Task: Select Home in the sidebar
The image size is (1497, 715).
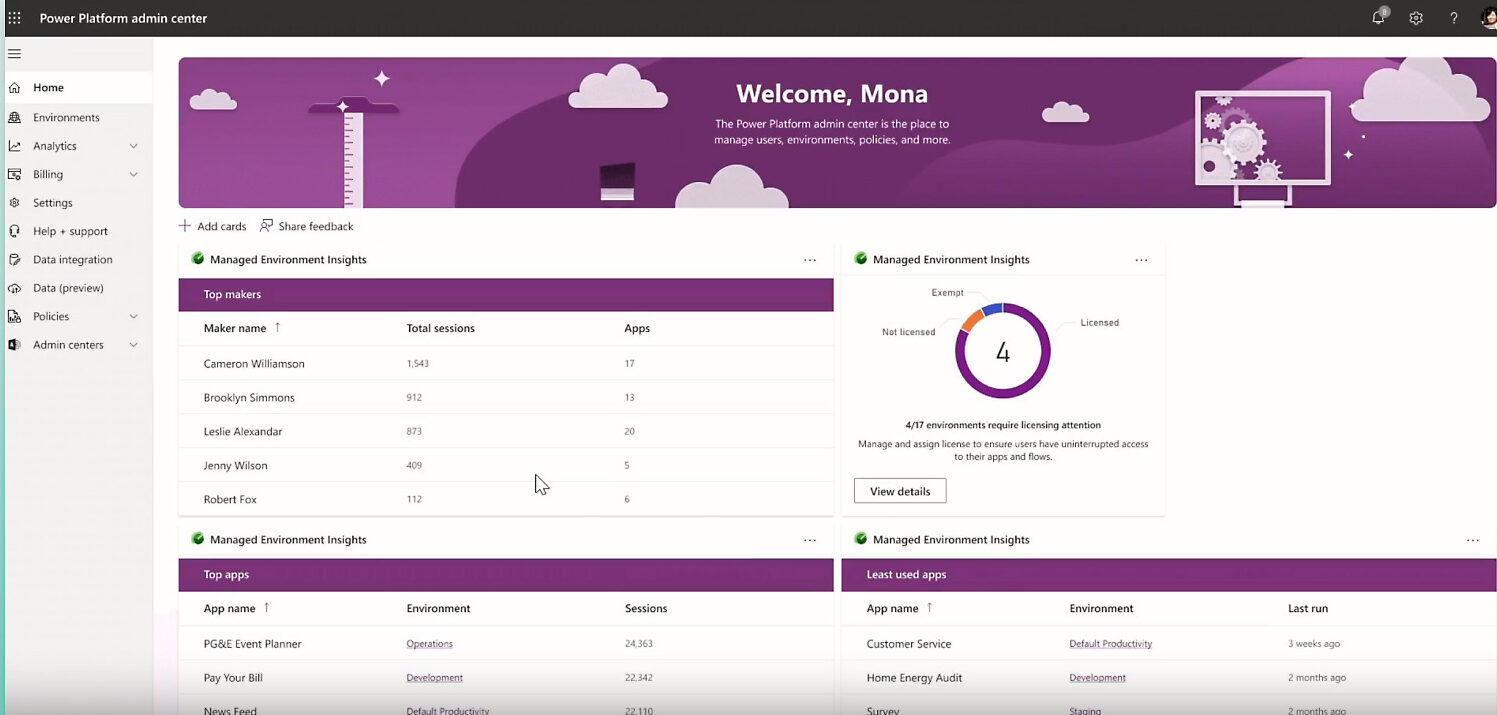Action: (x=78, y=88)
